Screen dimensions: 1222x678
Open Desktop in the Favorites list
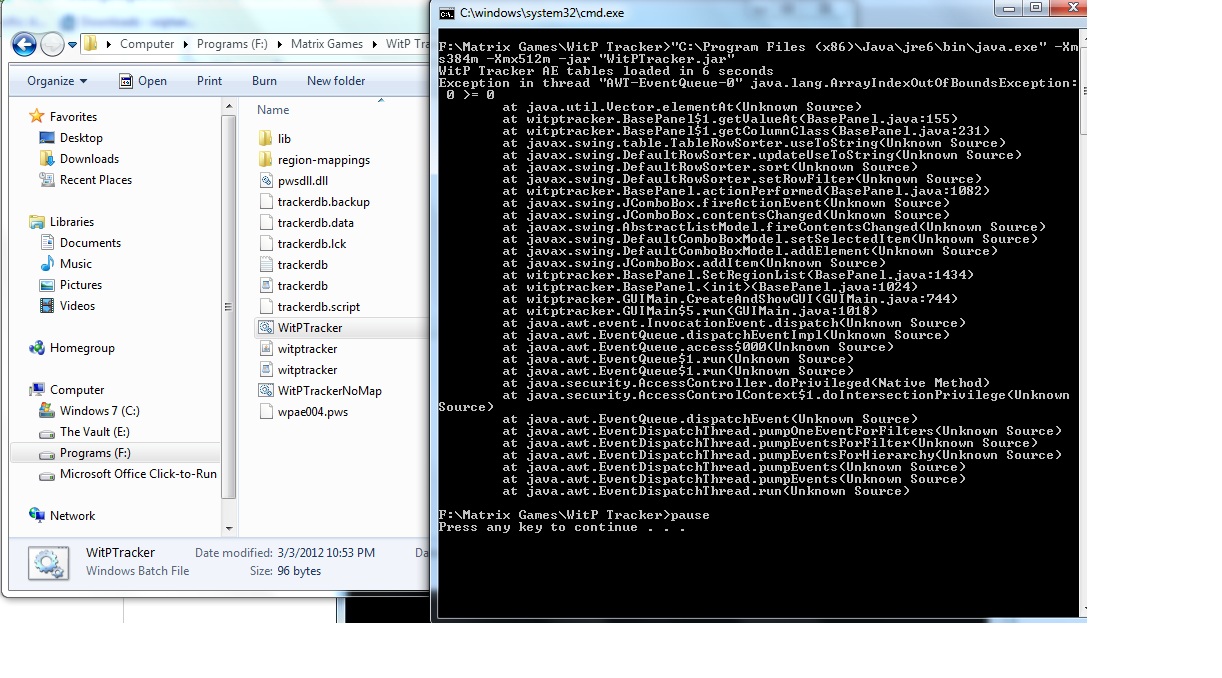[x=71, y=138]
